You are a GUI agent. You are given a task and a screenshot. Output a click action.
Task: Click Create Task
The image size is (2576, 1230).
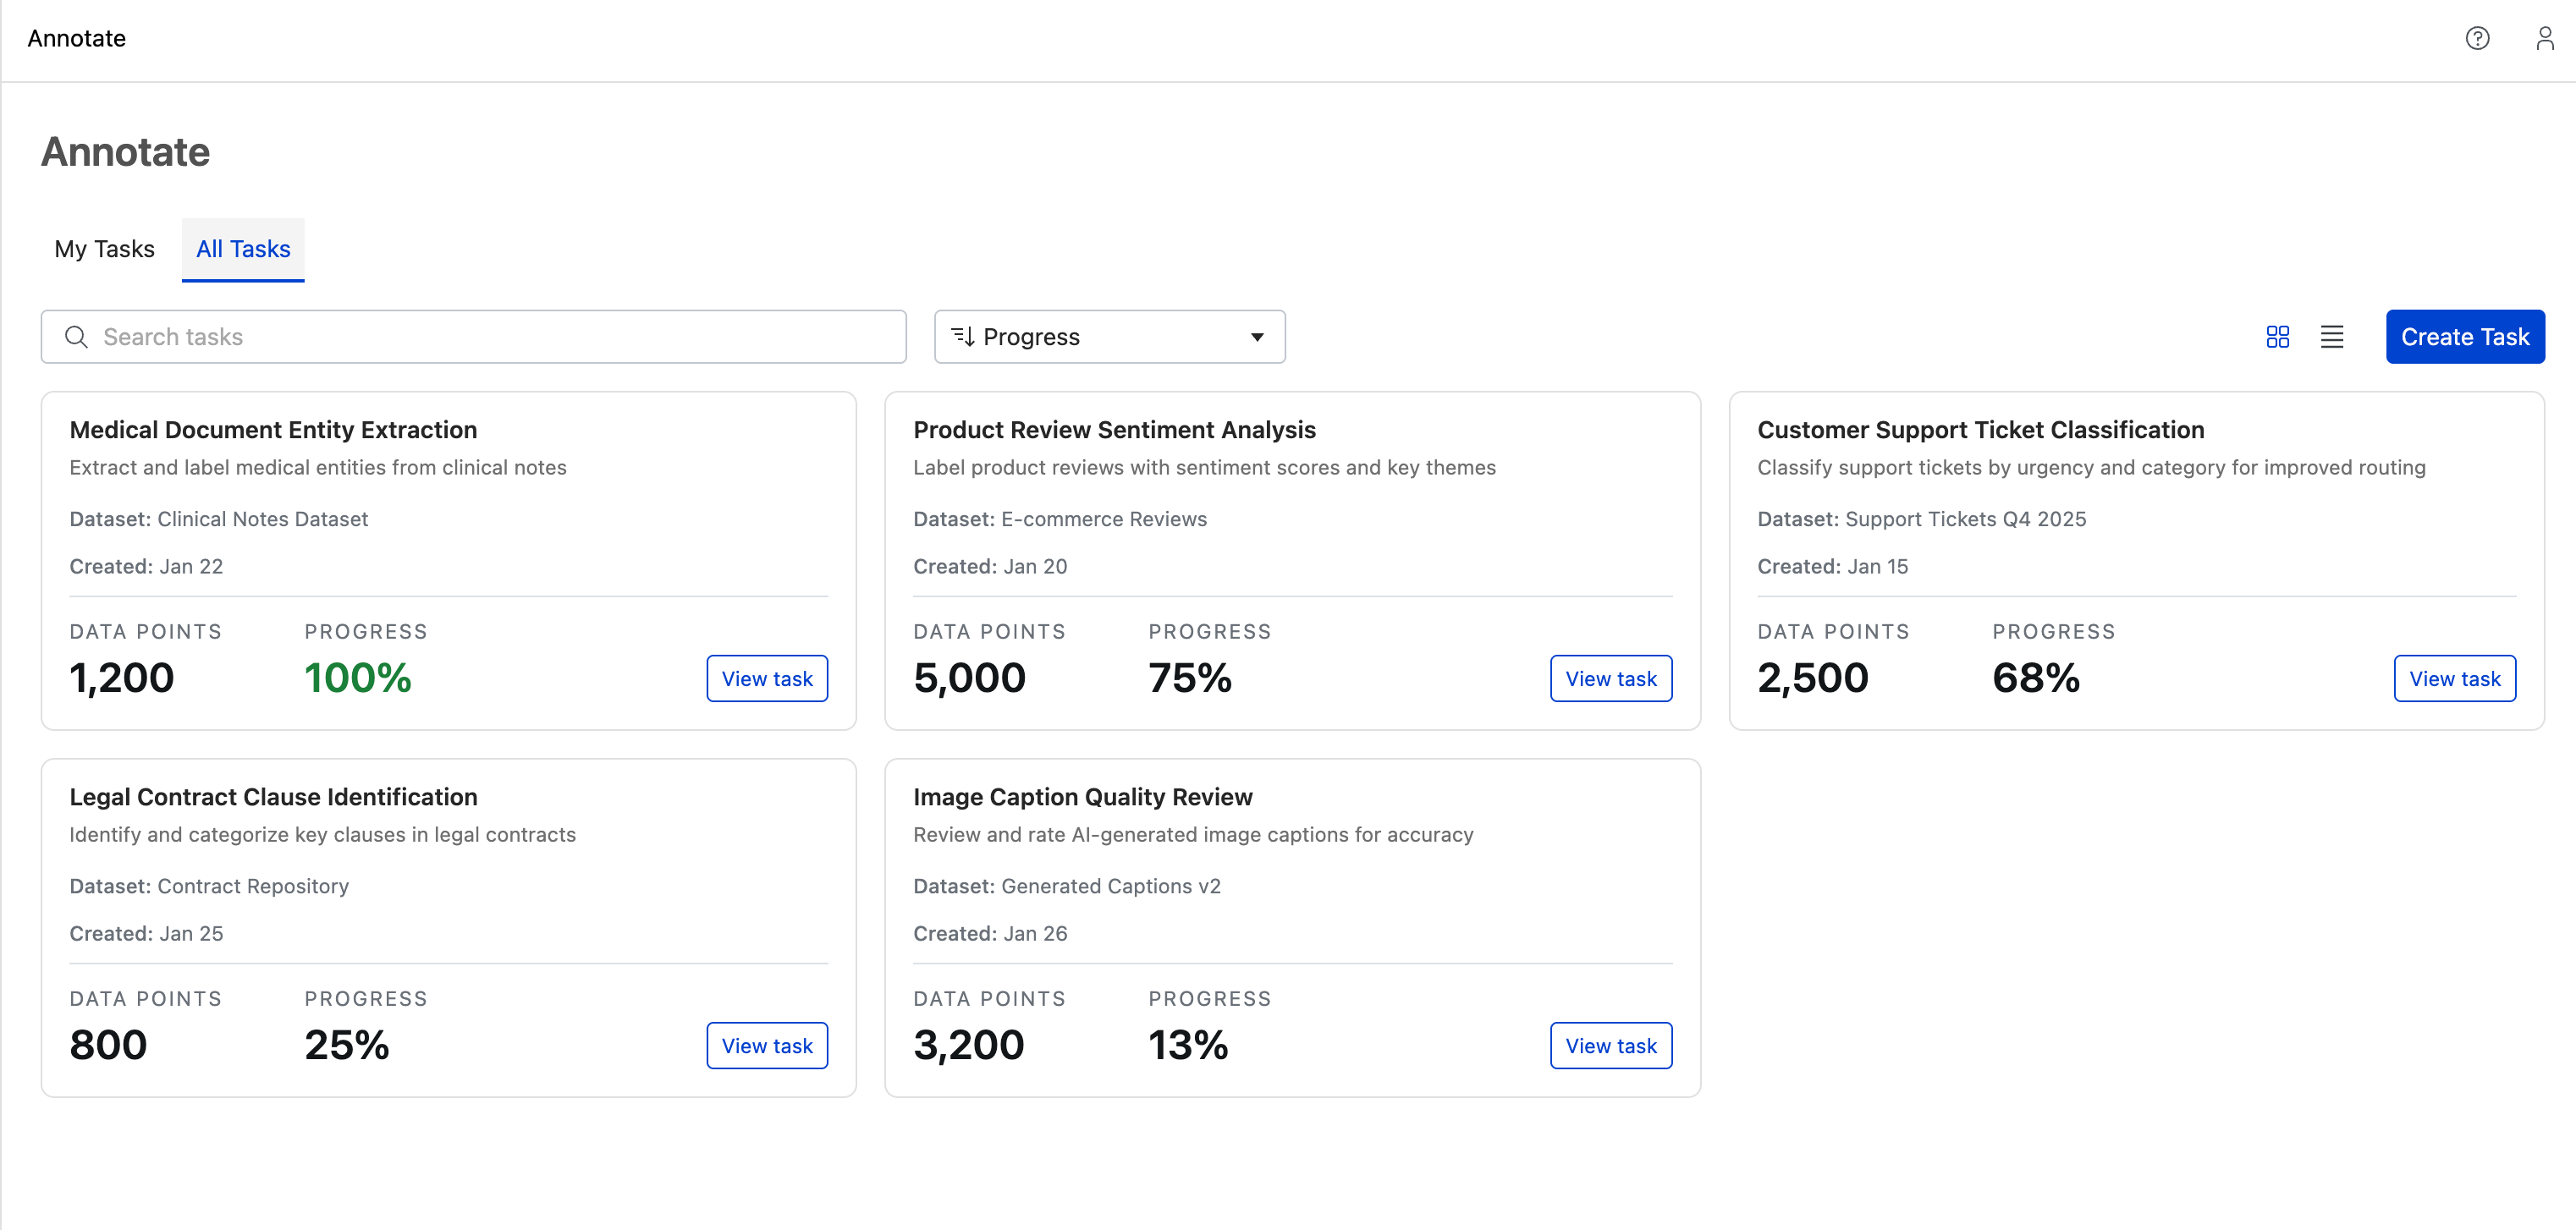(x=2465, y=337)
